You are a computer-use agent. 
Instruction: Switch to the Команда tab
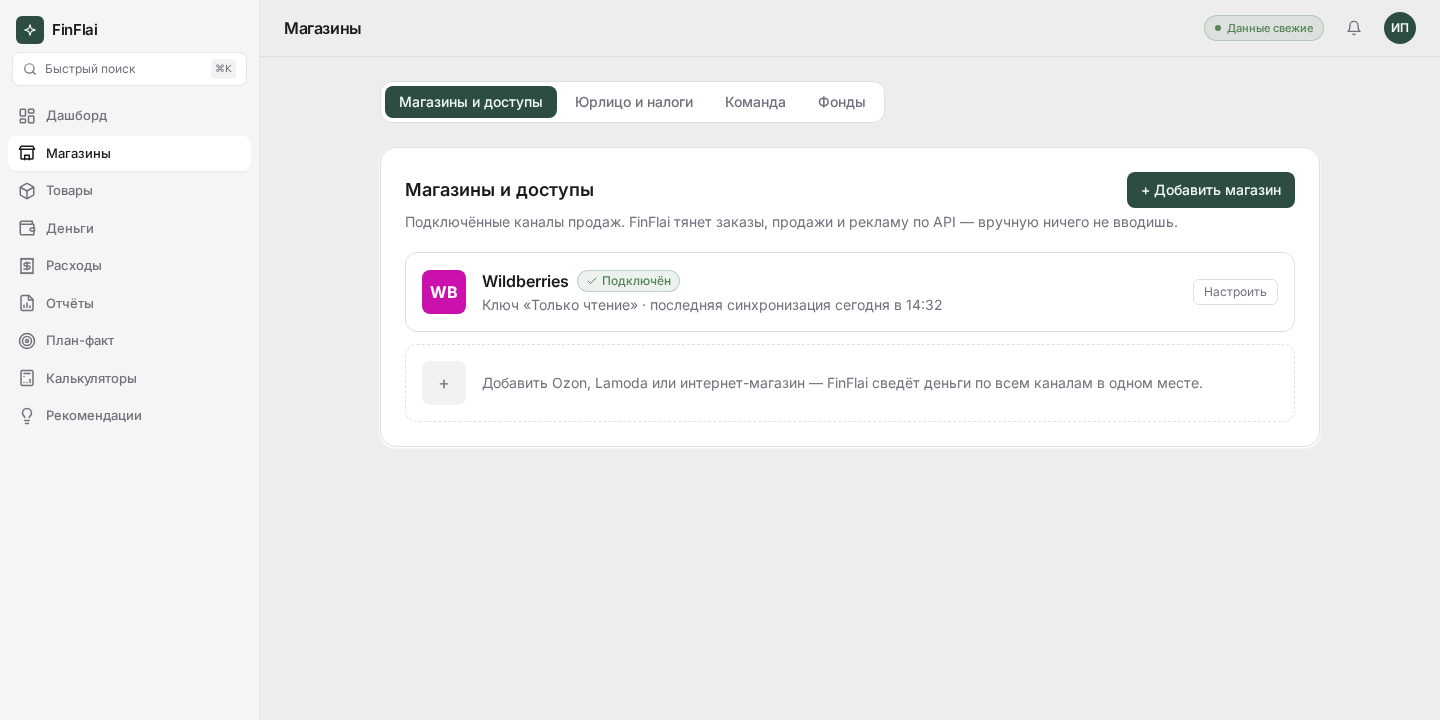pyautogui.click(x=755, y=102)
